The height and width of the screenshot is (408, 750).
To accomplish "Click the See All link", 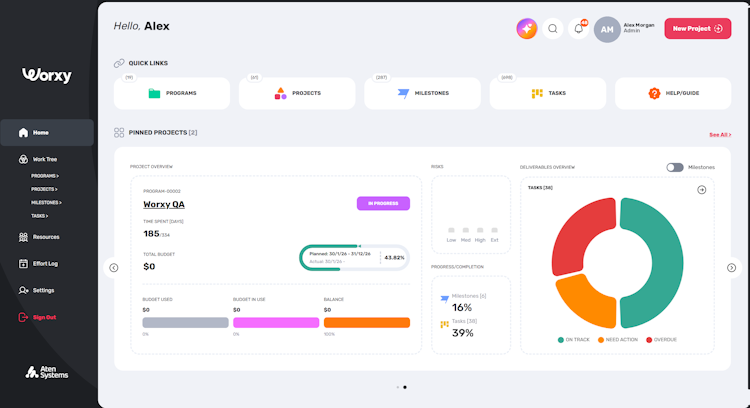I will coord(720,135).
